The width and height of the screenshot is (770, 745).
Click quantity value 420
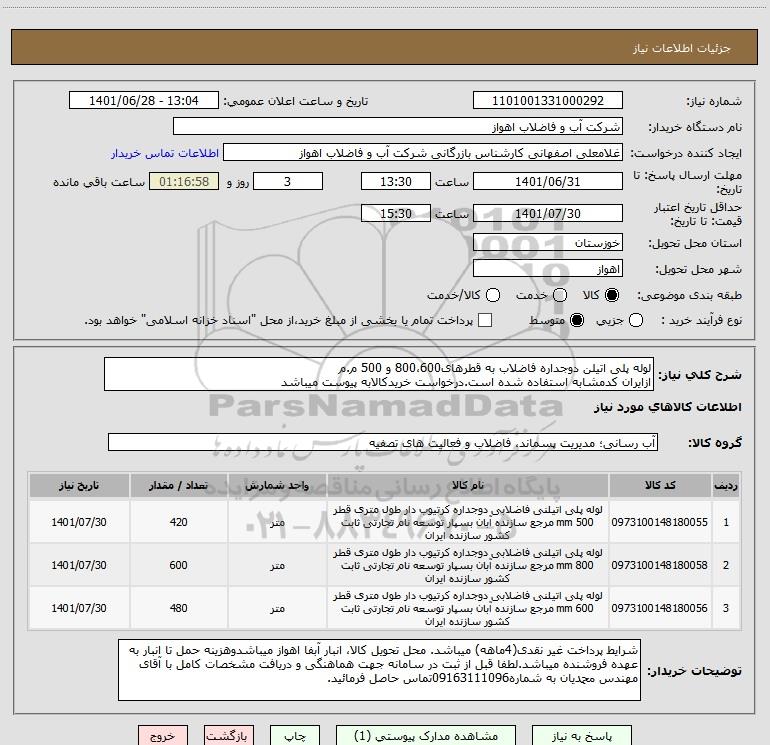pos(179,522)
